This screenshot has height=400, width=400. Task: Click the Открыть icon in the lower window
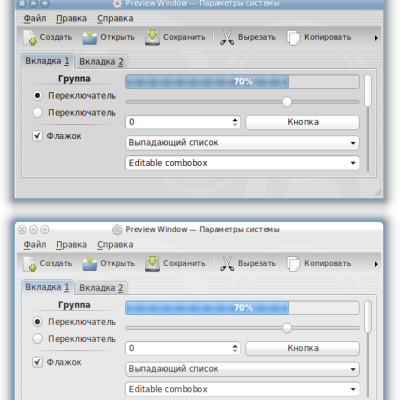click(90, 264)
